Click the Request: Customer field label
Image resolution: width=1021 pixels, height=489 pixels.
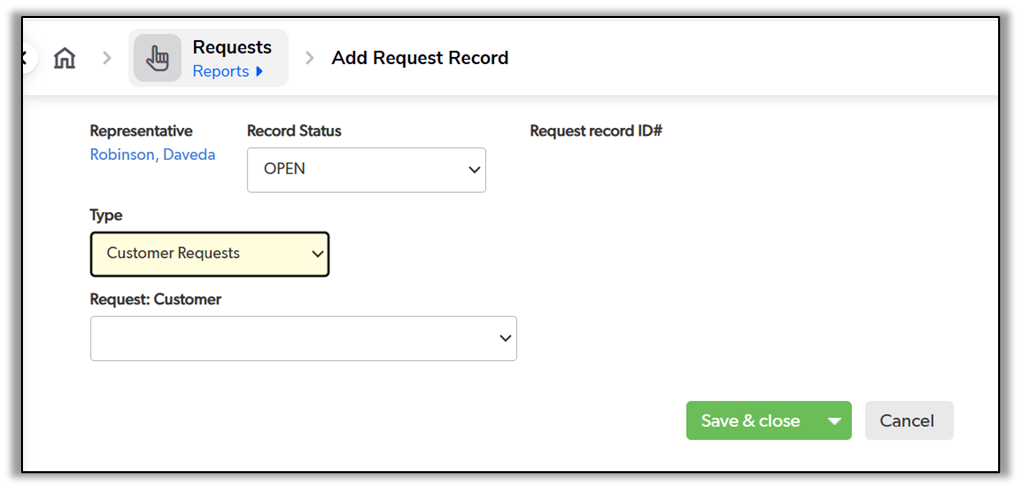[x=155, y=299]
